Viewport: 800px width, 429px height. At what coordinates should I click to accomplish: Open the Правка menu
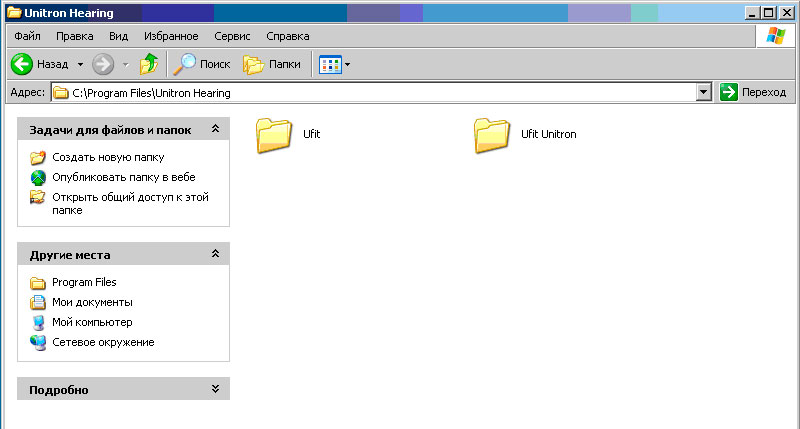(x=74, y=36)
